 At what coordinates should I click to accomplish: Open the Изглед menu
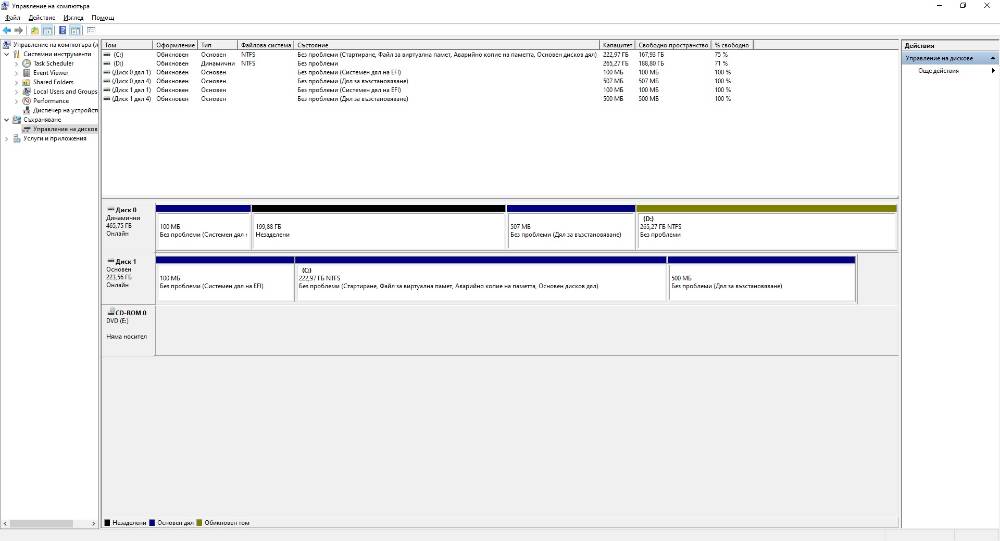(x=73, y=18)
